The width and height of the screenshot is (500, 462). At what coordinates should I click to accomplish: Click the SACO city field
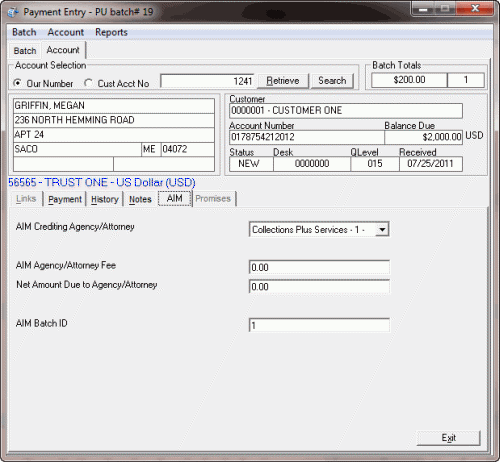[77, 149]
